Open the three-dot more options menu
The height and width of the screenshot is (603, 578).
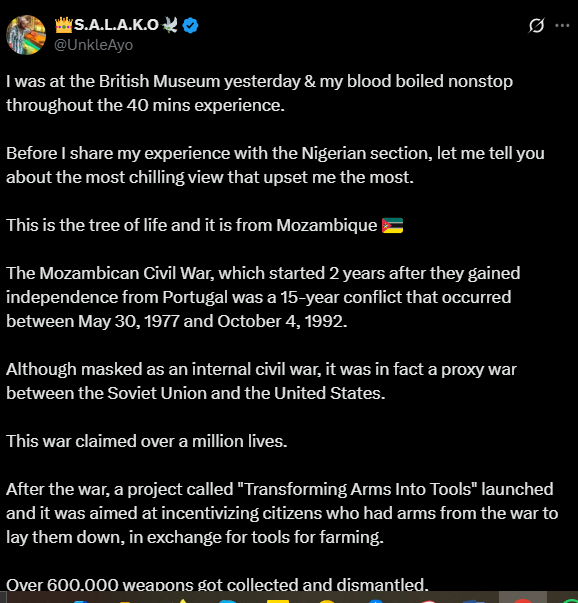562,25
